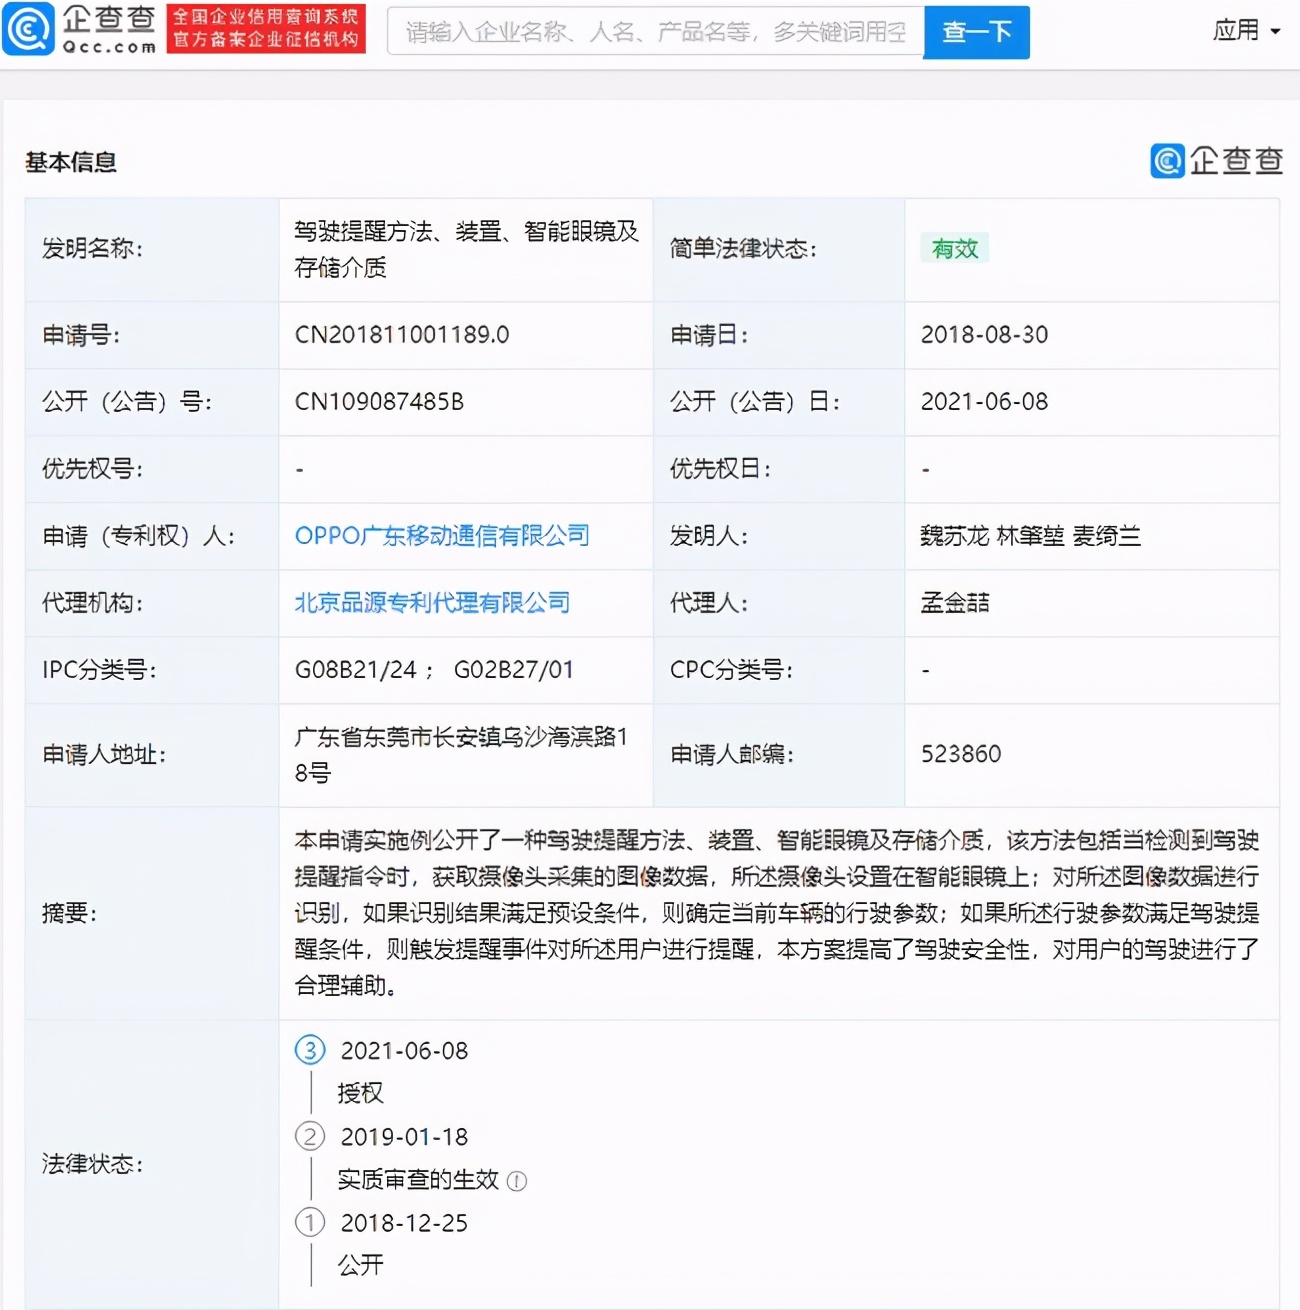The width and height of the screenshot is (1300, 1310).
Task: Open the 应用 dropdown in top right
Action: 1245,31
